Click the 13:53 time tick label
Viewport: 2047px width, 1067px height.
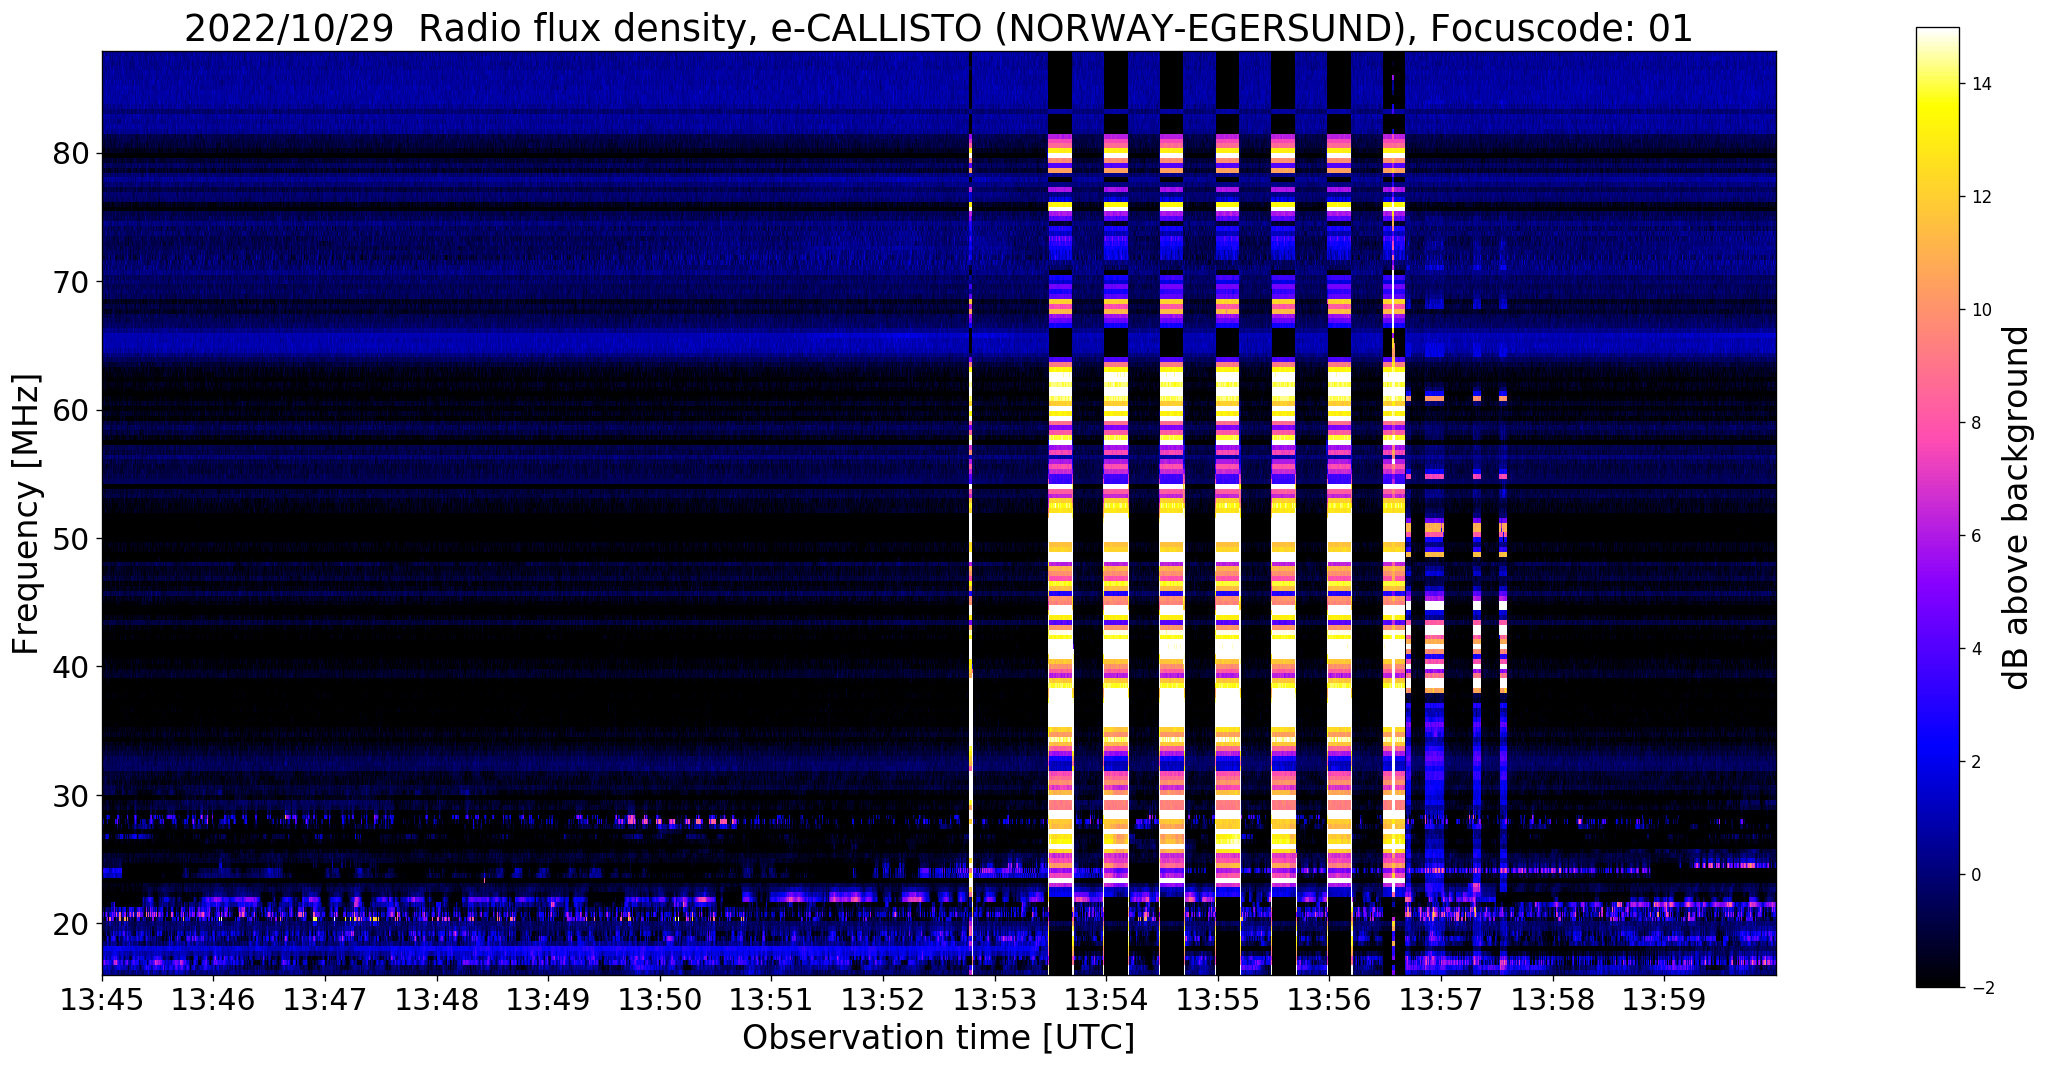coord(995,999)
